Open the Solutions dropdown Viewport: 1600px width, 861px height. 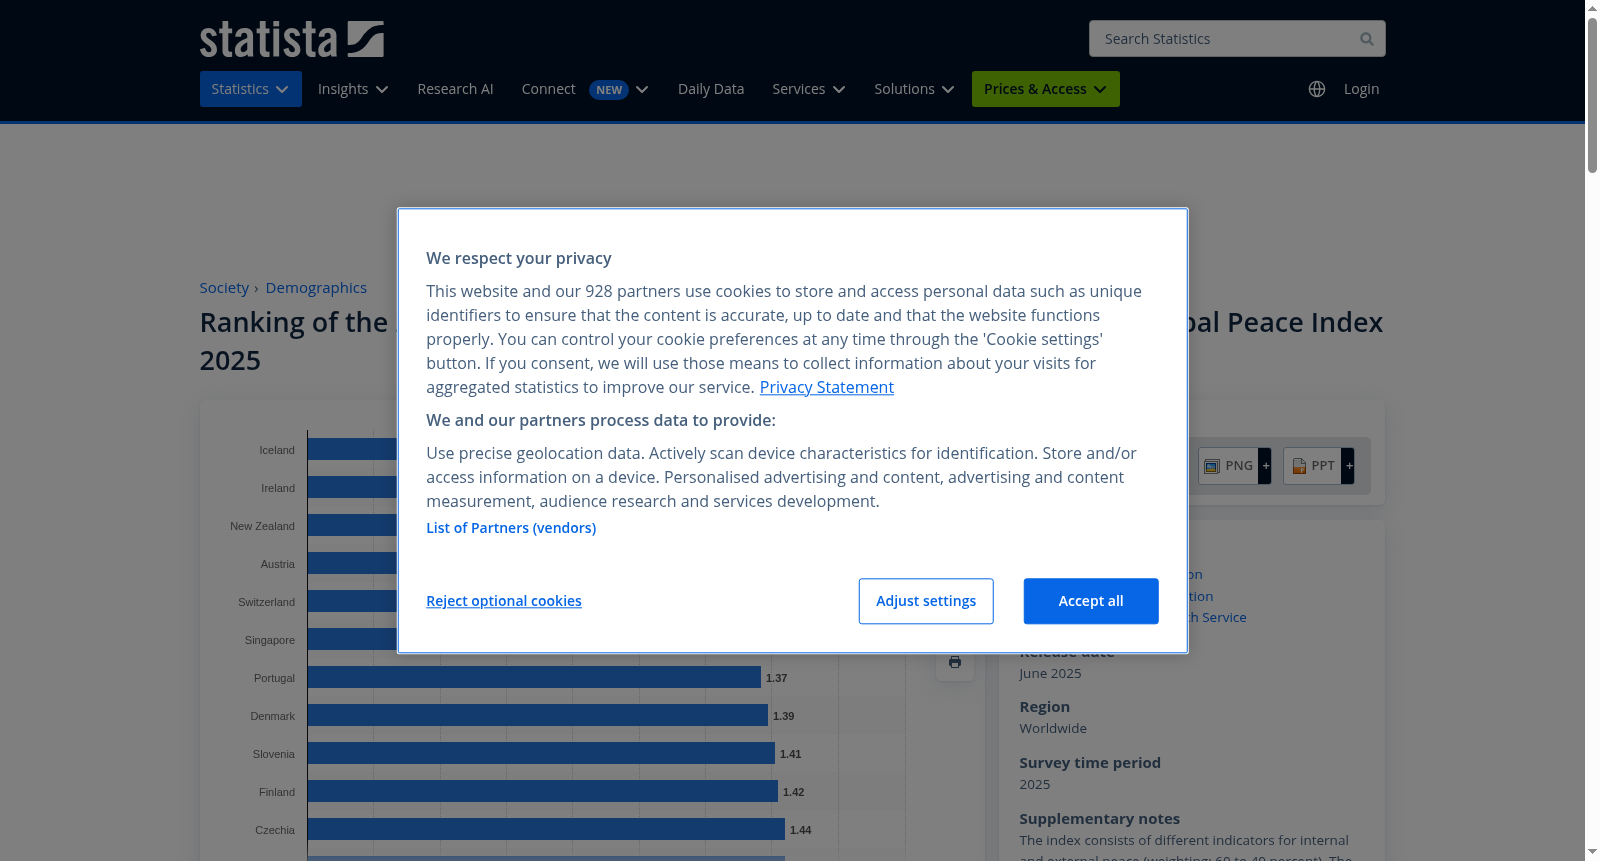(914, 89)
